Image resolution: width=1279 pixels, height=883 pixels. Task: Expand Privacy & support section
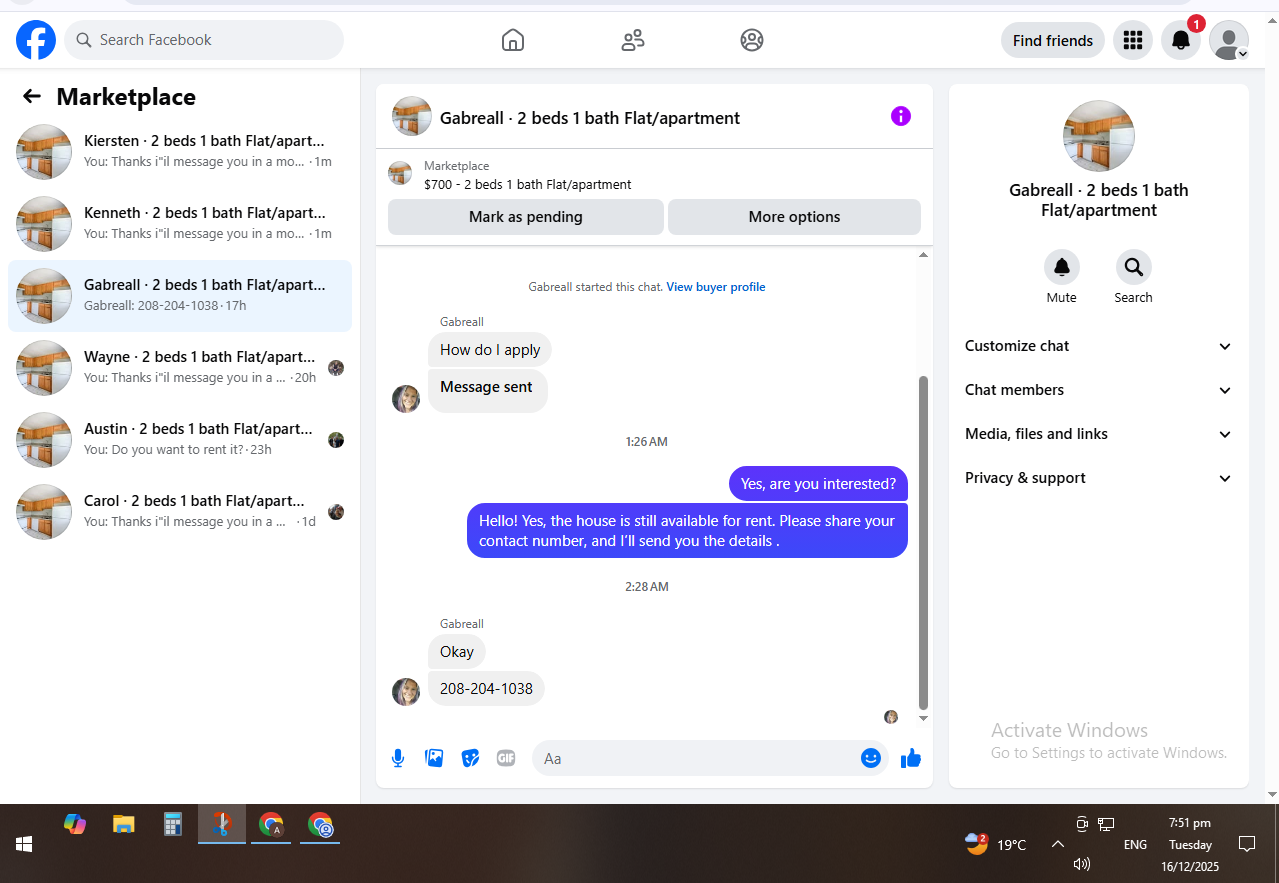pyautogui.click(x=1098, y=478)
